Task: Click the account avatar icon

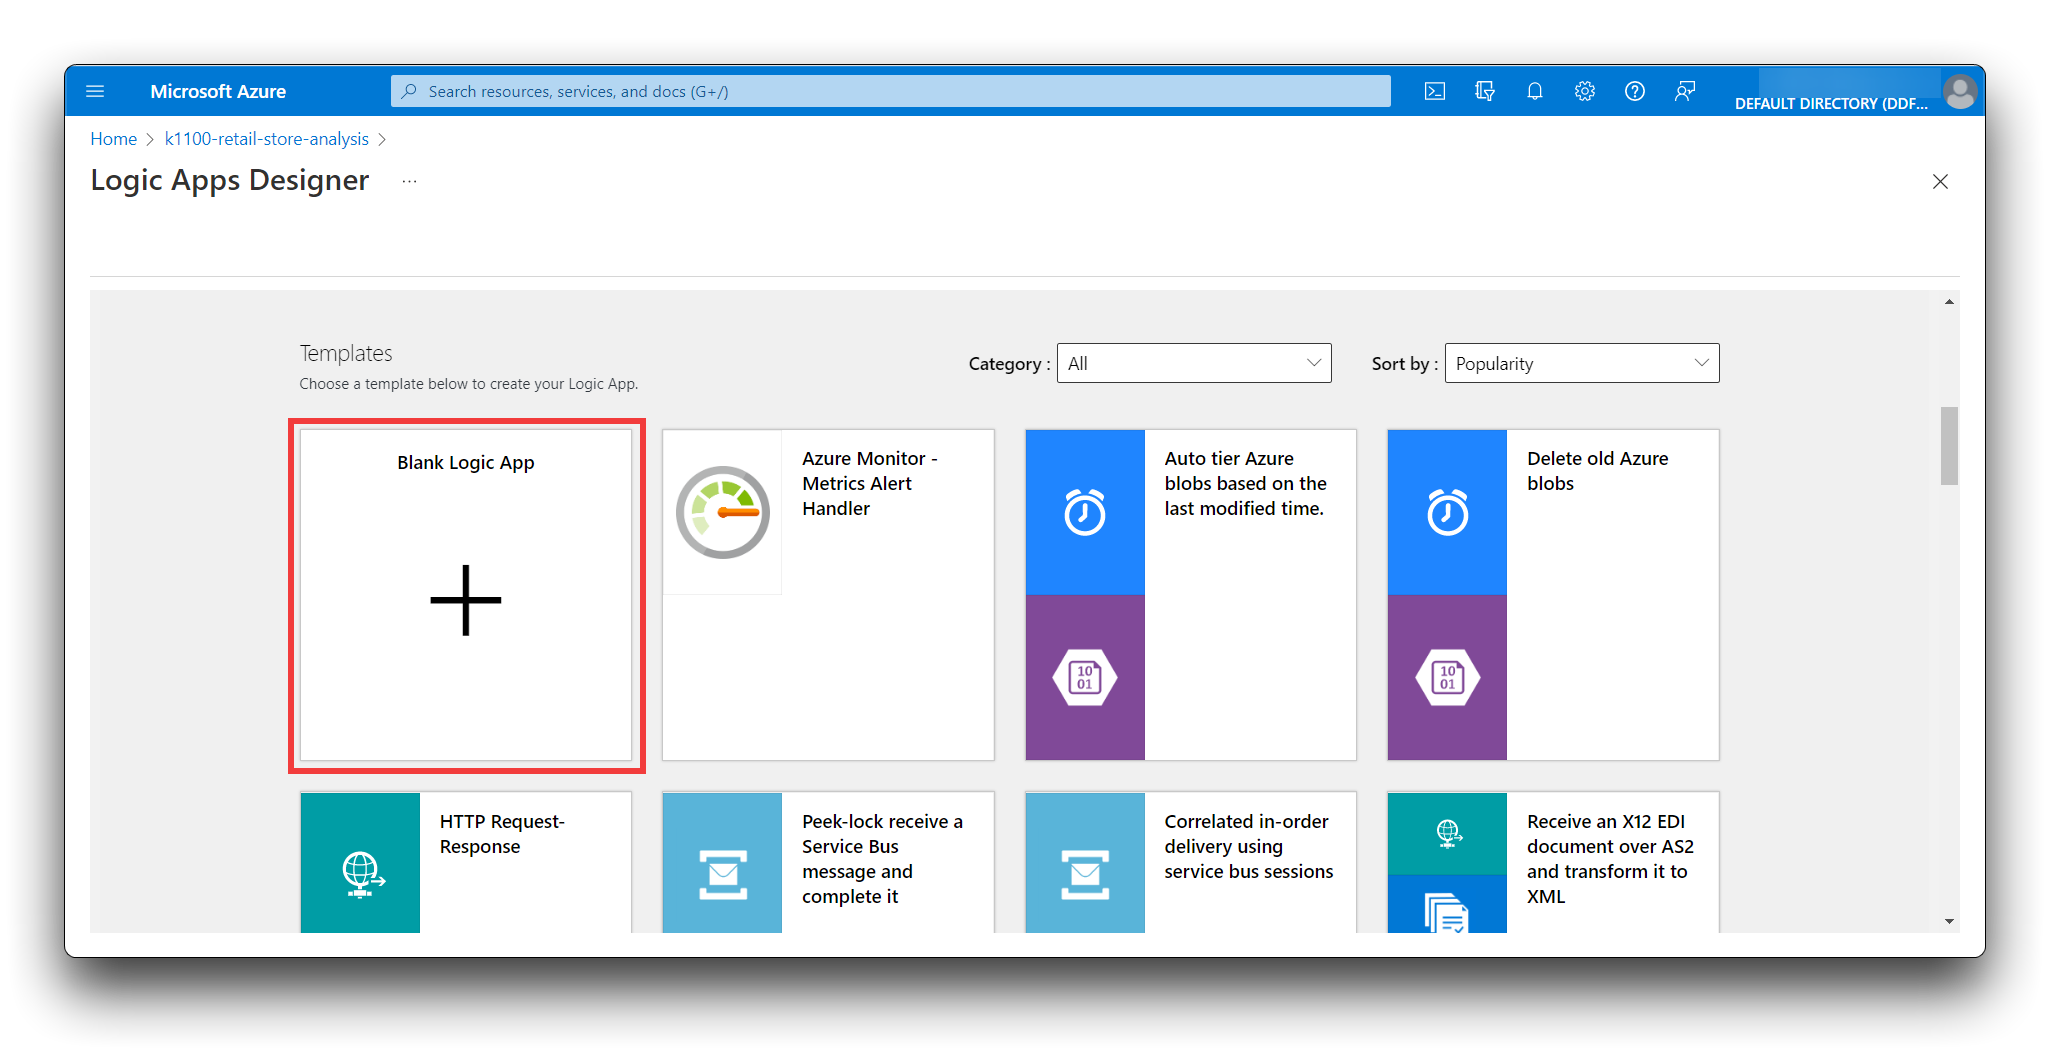Action: [1960, 92]
